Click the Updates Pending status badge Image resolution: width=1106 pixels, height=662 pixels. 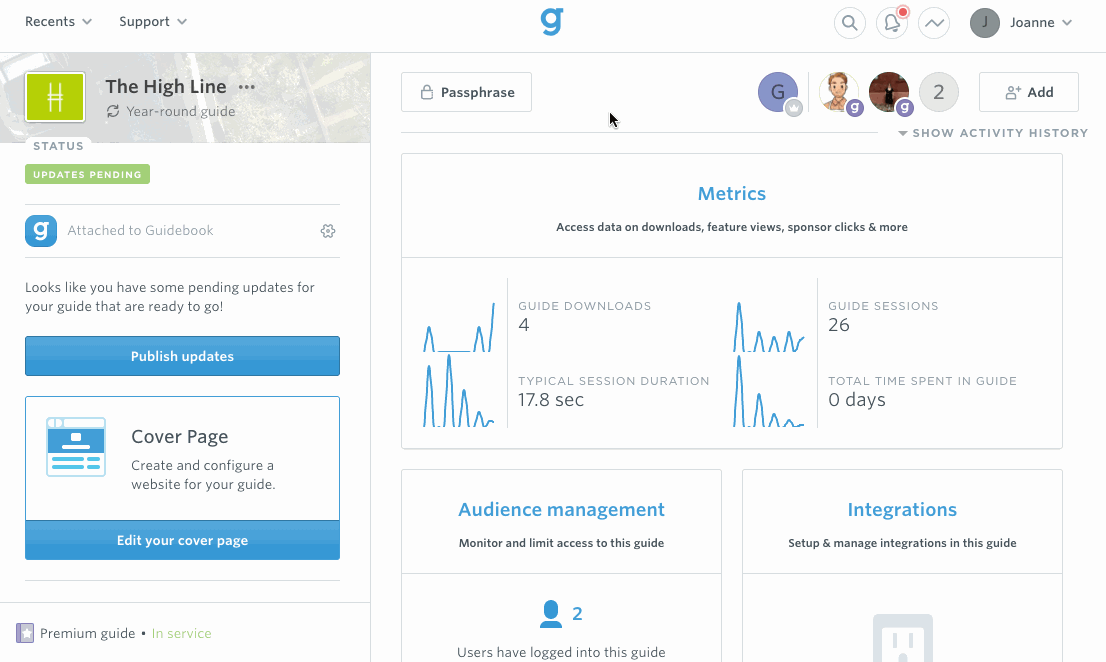(x=87, y=174)
